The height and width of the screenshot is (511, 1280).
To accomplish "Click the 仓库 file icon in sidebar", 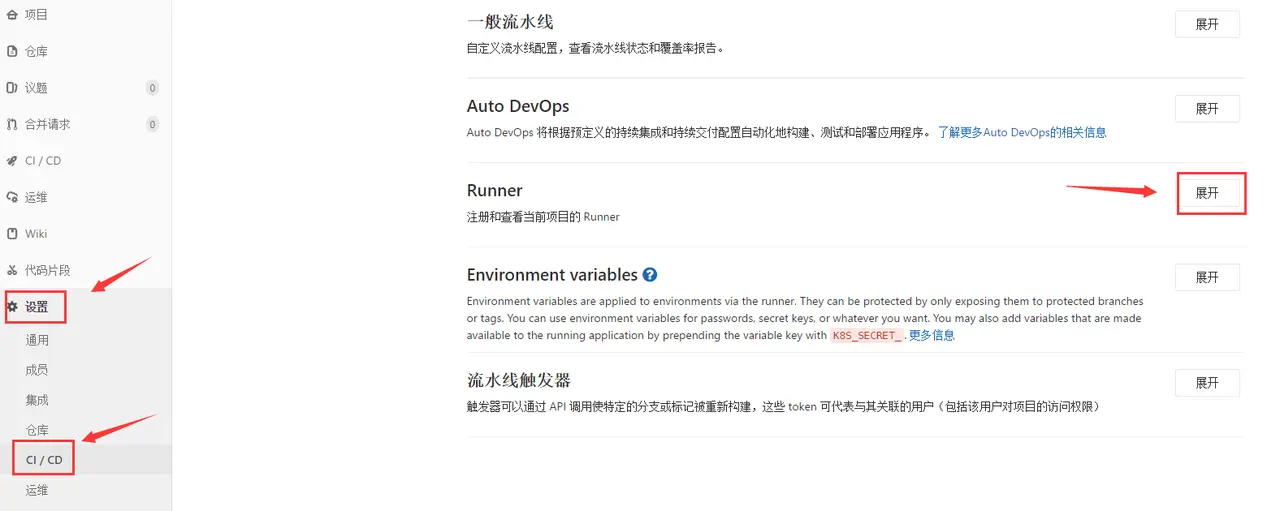I will (x=12, y=52).
